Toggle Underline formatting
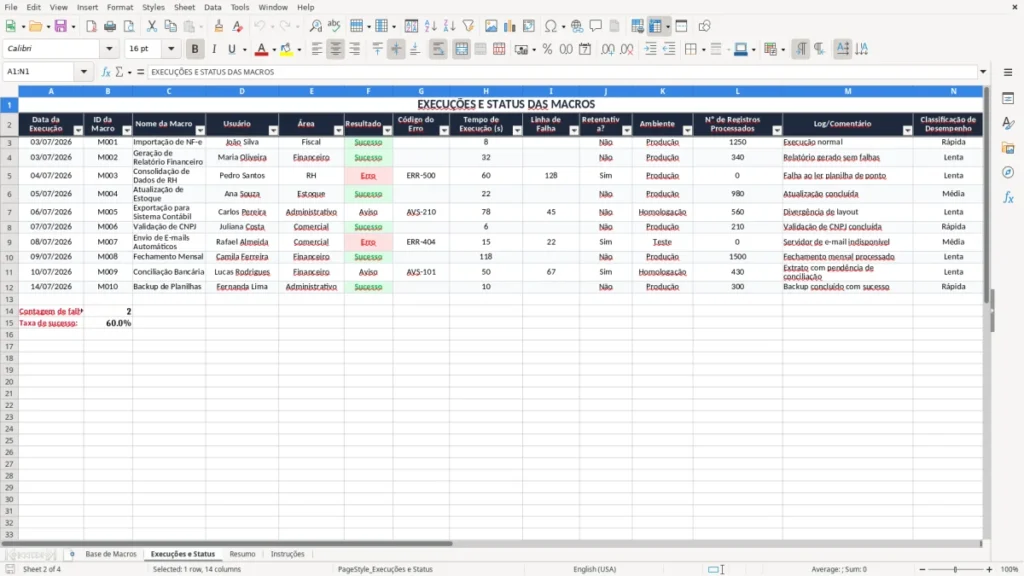1024x576 pixels. [x=231, y=49]
